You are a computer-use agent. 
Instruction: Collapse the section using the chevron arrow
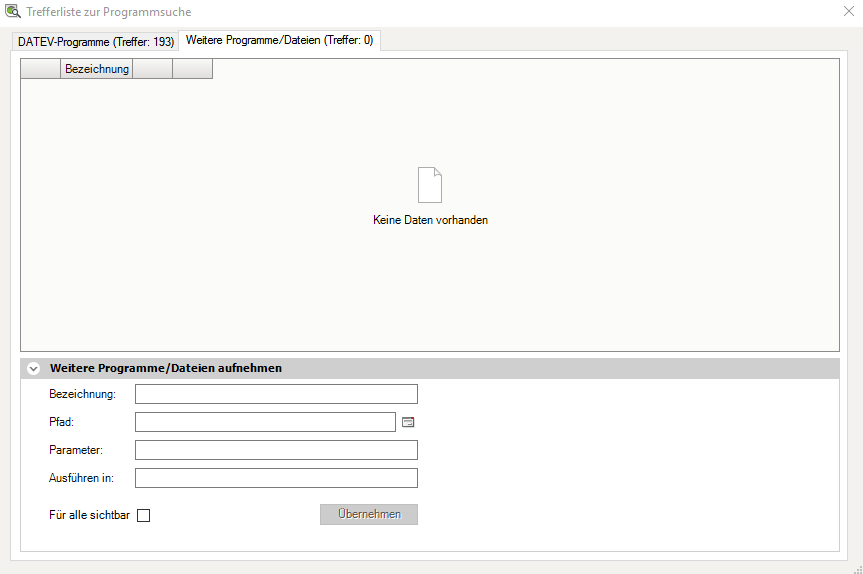pyautogui.click(x=34, y=369)
